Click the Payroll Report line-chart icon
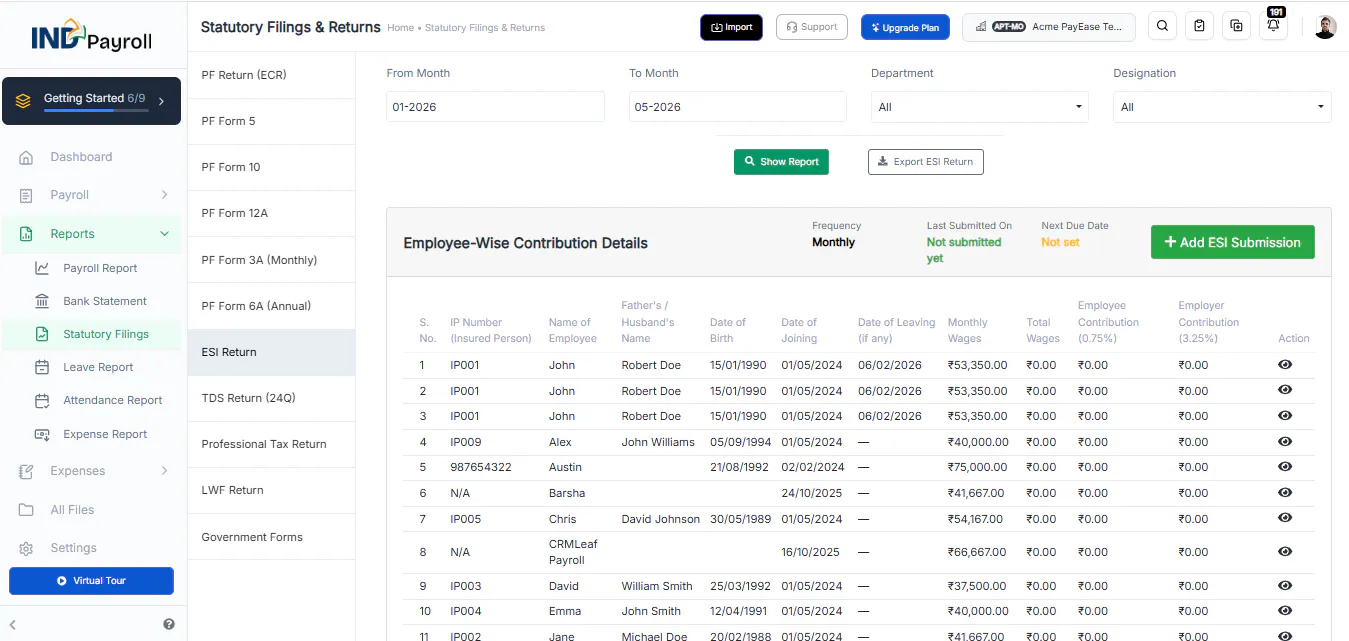Viewport: 1349px width, 641px height. point(42,268)
